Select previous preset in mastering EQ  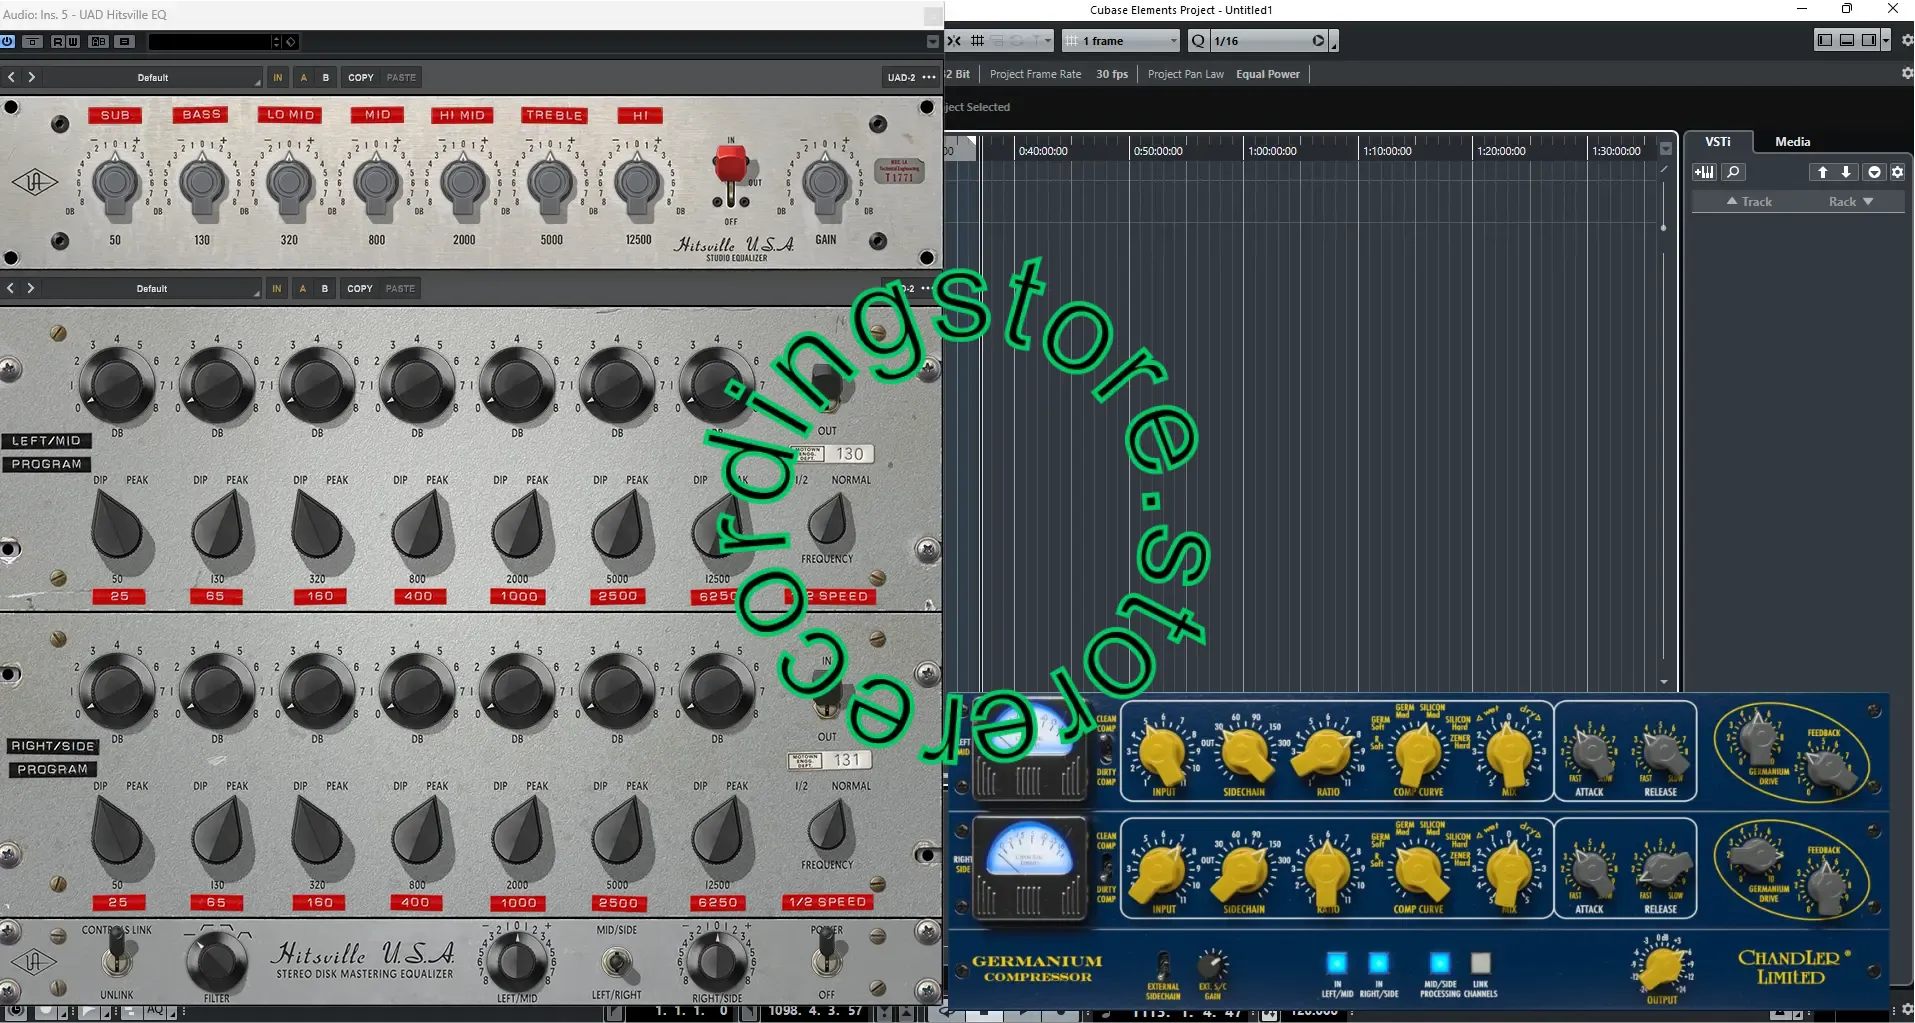11,288
